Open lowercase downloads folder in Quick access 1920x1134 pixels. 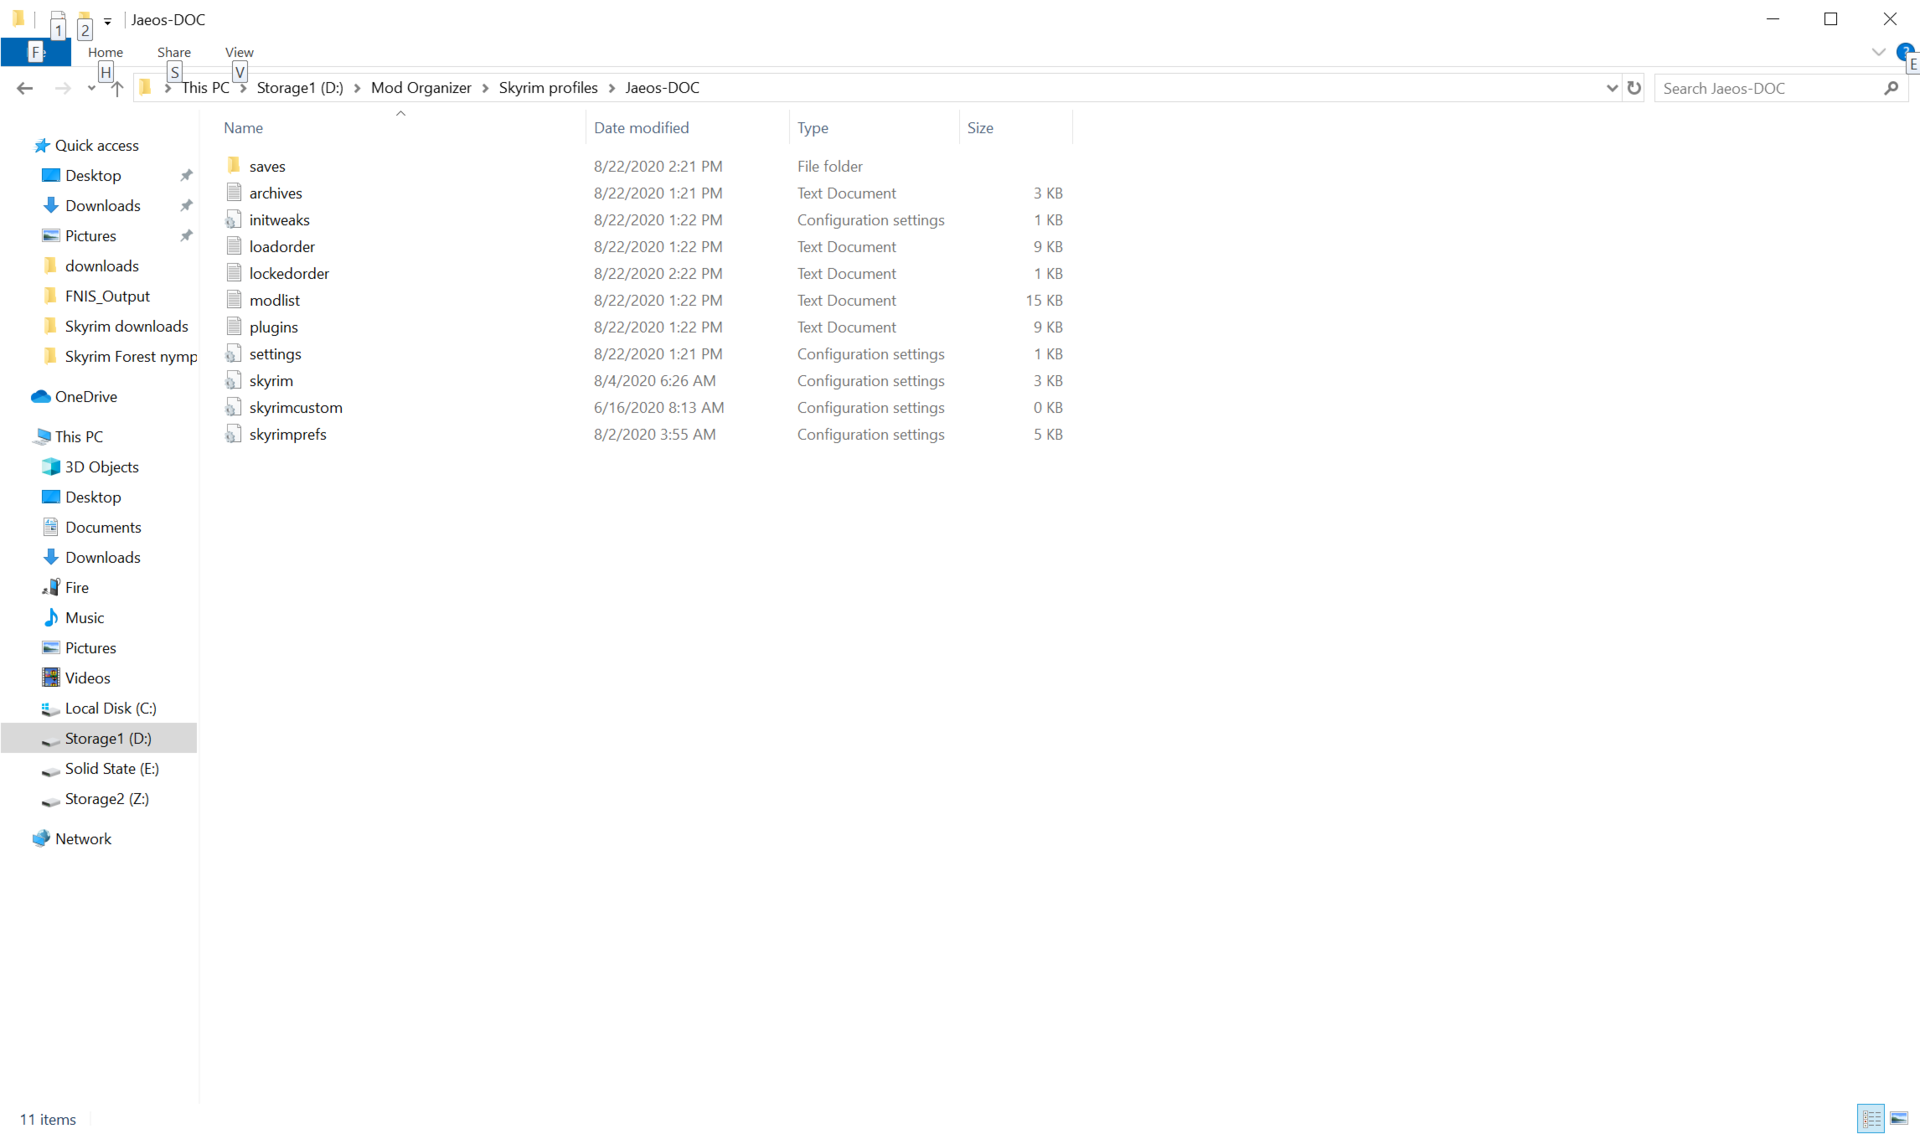(x=101, y=266)
